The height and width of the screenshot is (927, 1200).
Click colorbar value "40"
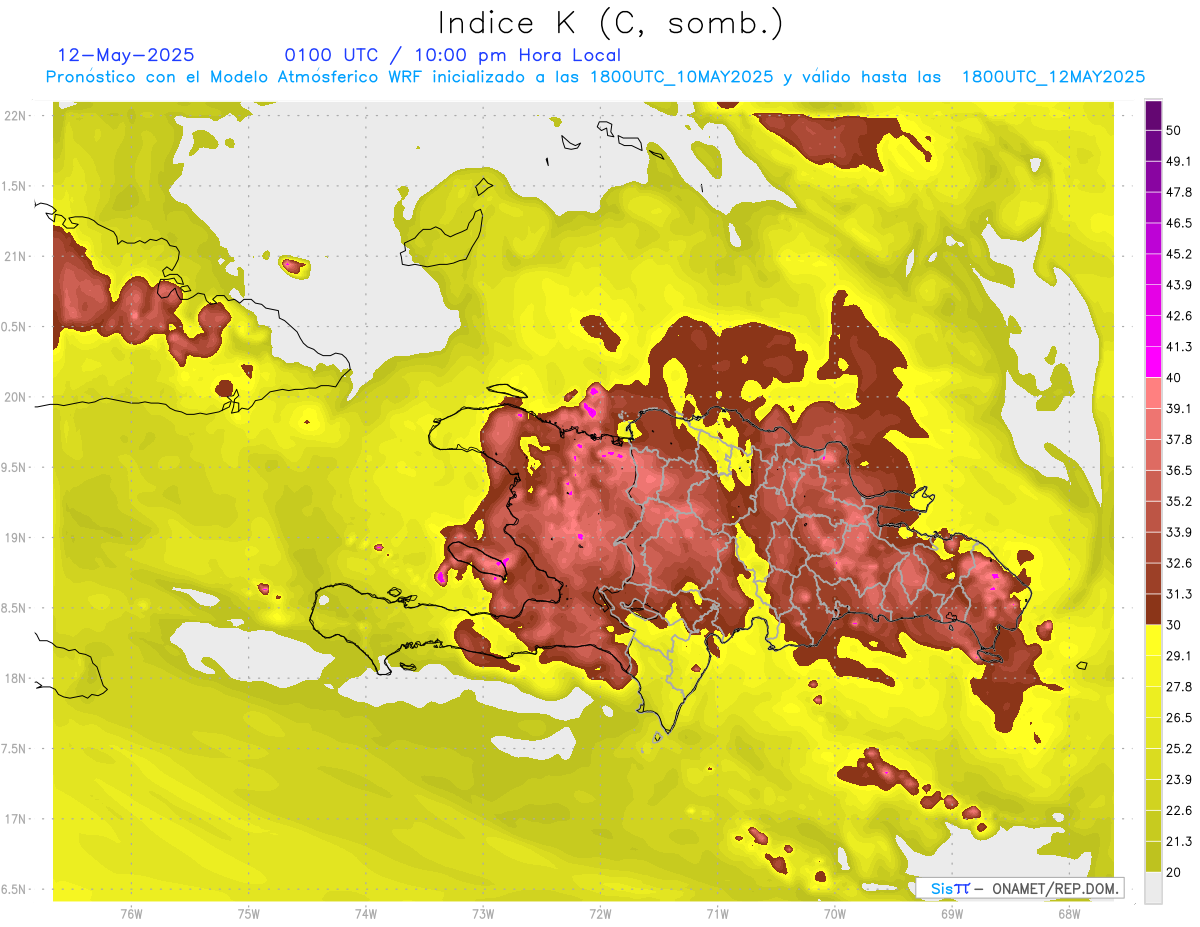pos(1173,378)
